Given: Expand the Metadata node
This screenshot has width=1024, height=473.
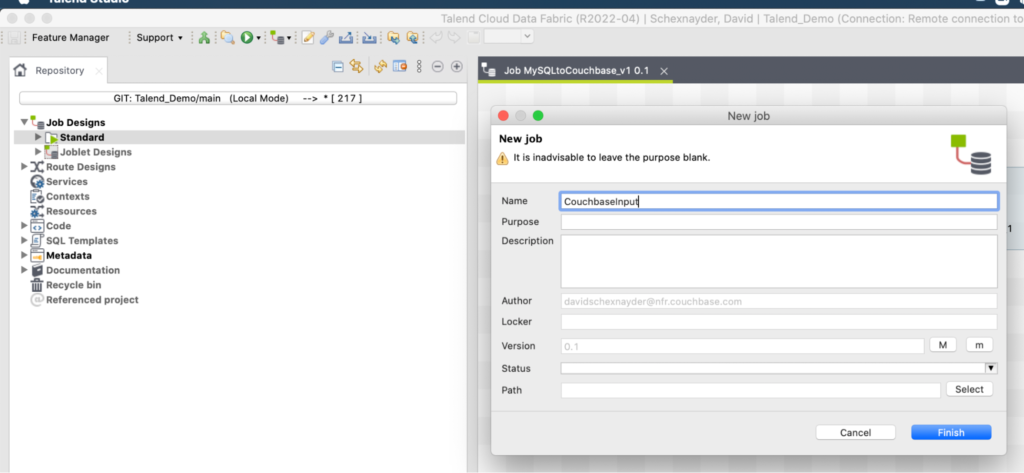Looking at the screenshot, I should pyautogui.click(x=24, y=255).
